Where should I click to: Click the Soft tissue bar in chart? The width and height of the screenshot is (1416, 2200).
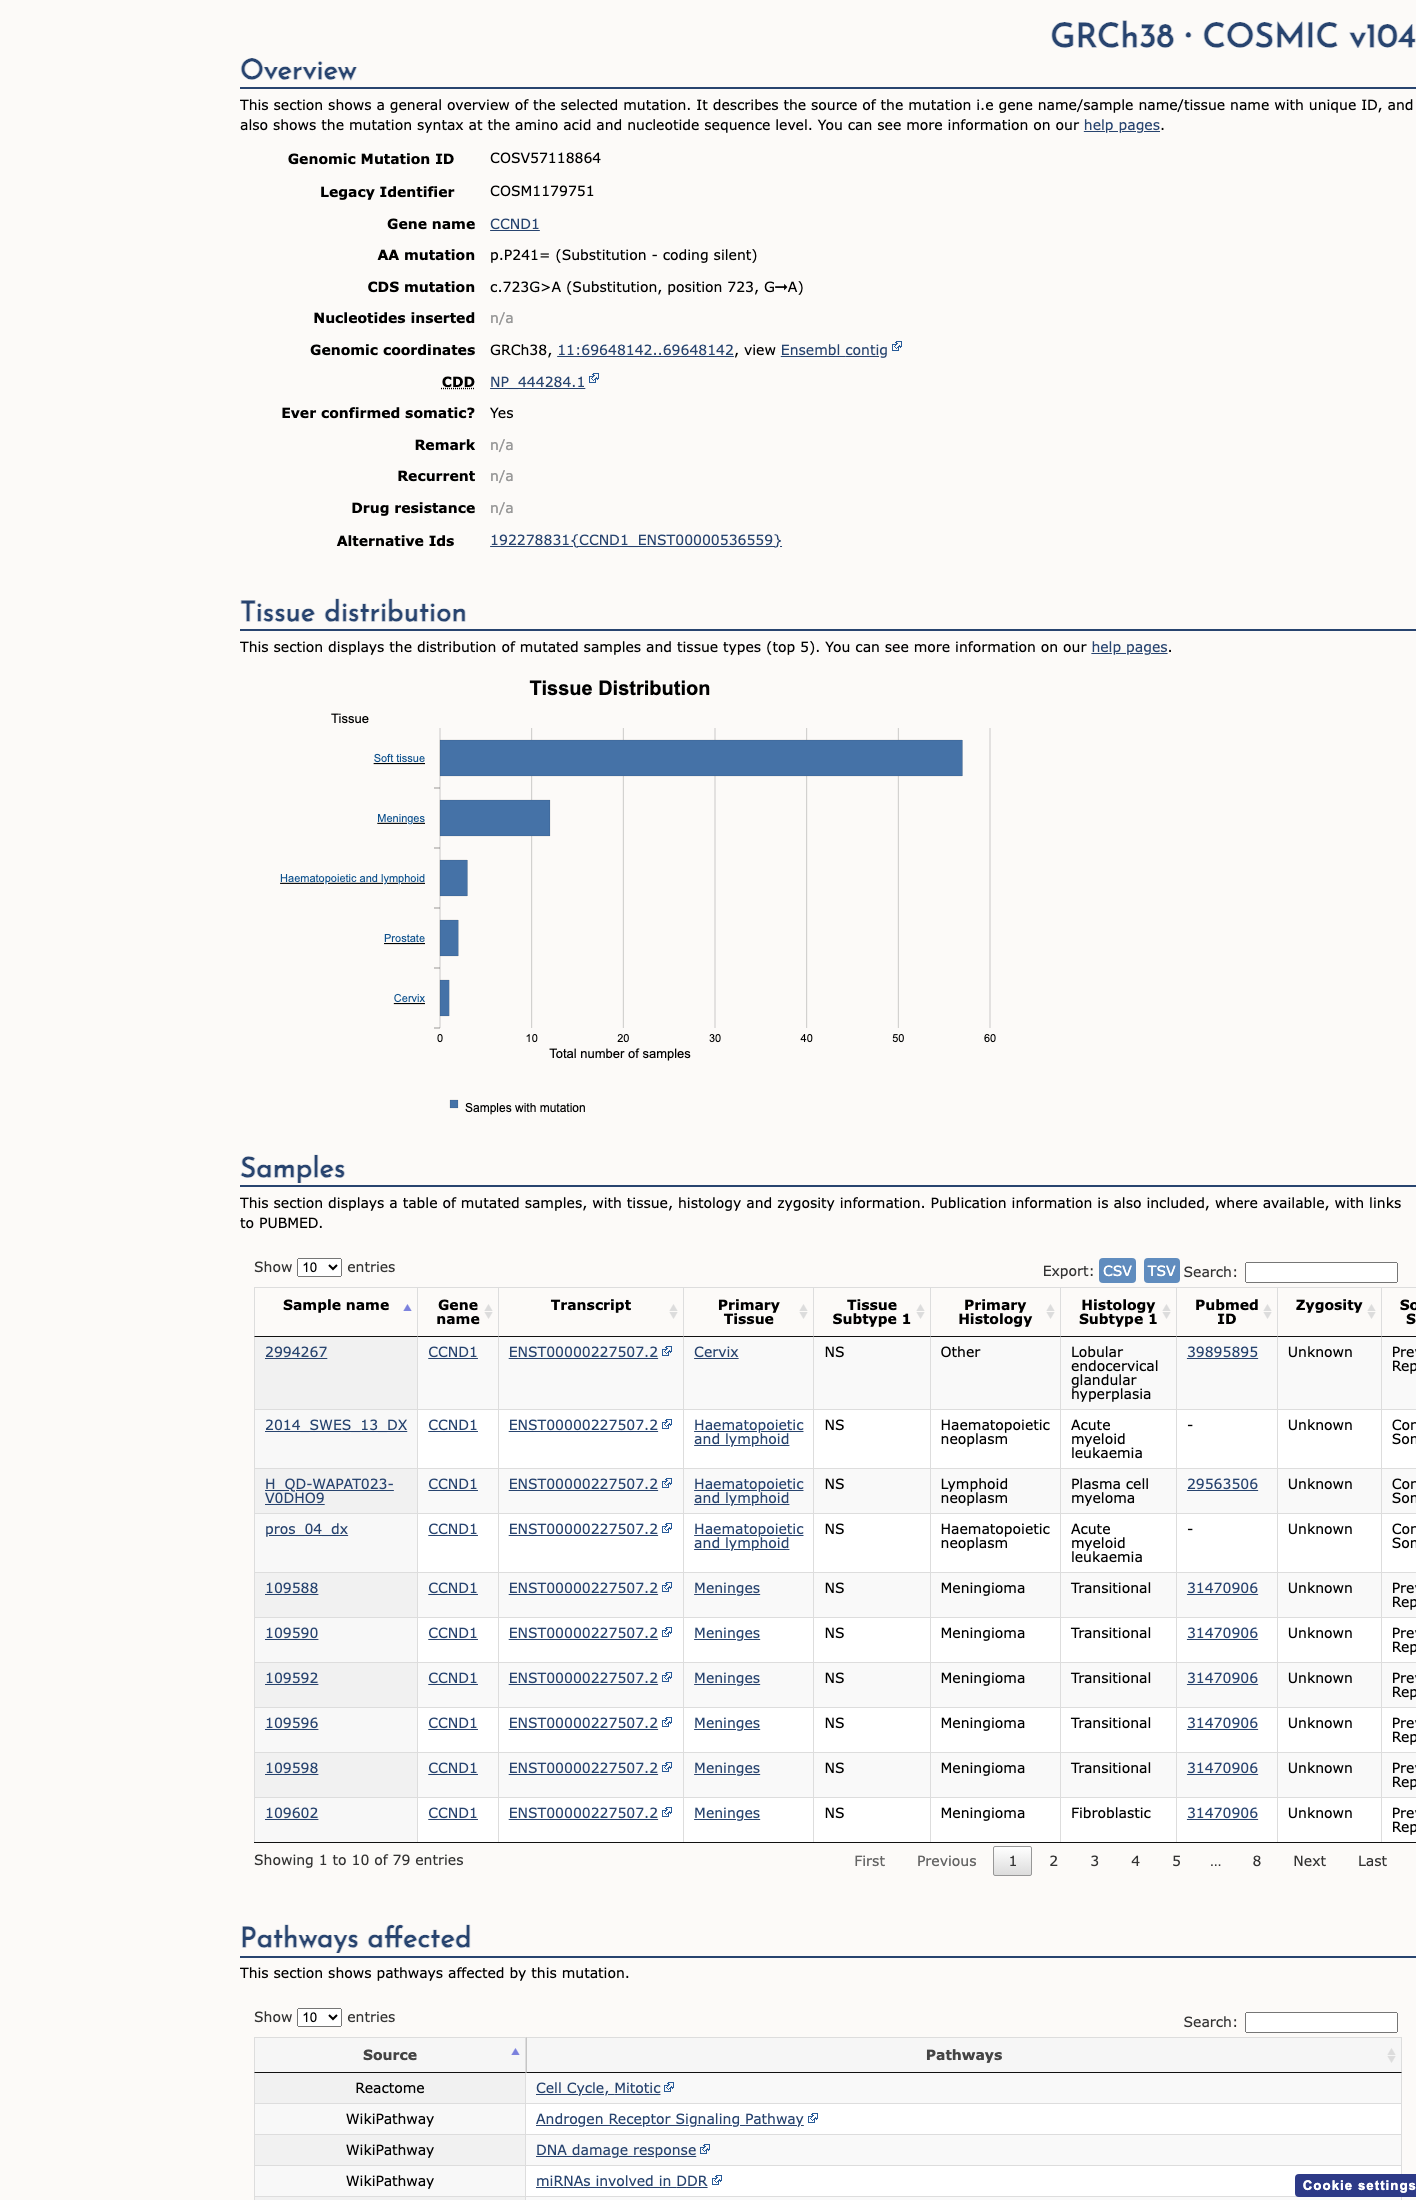[x=701, y=758]
